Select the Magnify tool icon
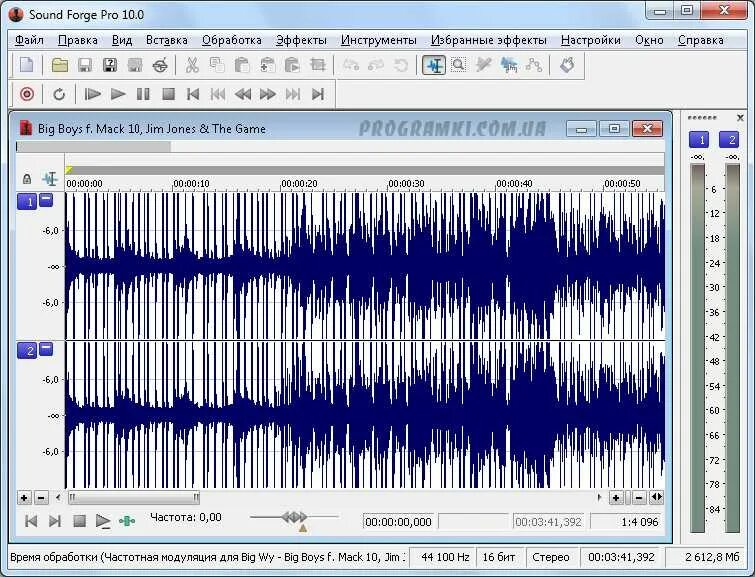755x577 pixels. tap(459, 65)
